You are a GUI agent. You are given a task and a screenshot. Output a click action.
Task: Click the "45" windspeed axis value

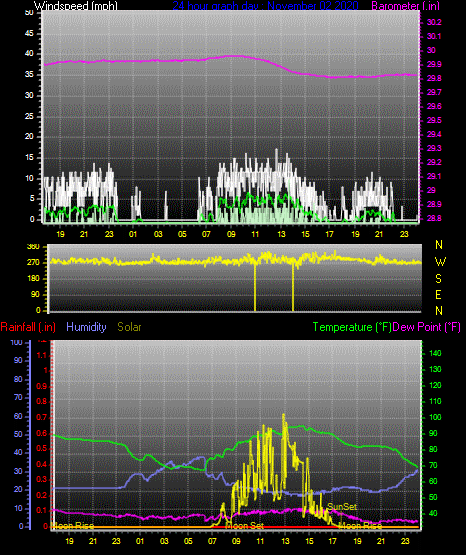[x=29, y=34]
